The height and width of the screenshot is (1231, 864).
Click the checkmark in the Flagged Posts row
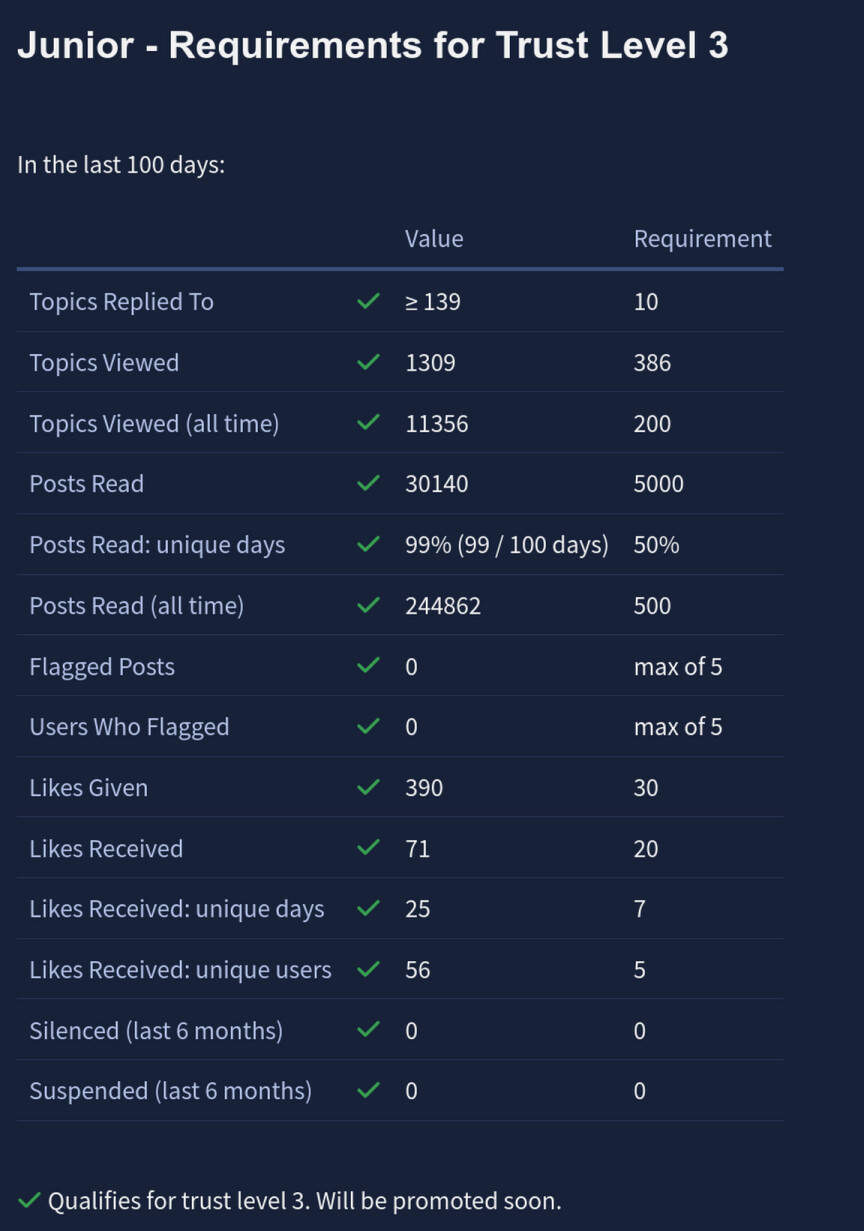click(369, 666)
